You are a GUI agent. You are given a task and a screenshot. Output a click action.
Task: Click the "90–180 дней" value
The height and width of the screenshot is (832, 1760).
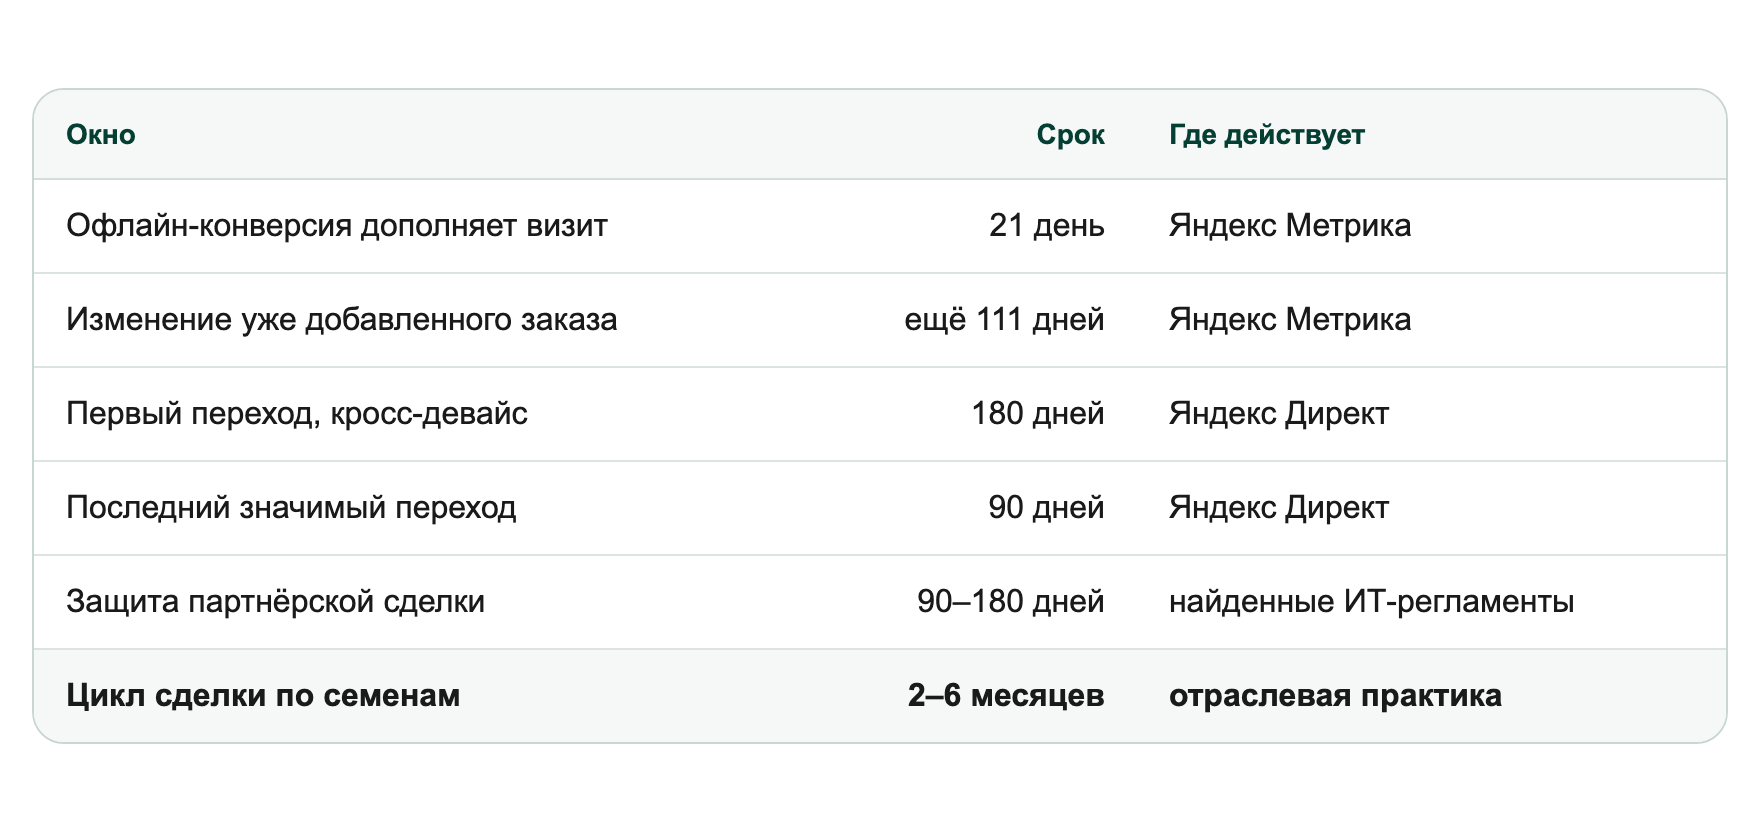pos(1011,602)
